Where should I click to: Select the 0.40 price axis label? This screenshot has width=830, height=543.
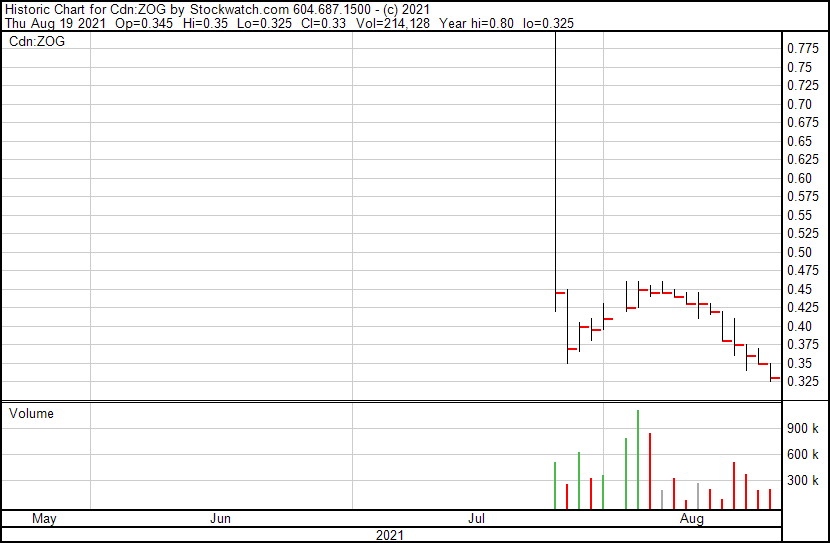[x=799, y=327]
